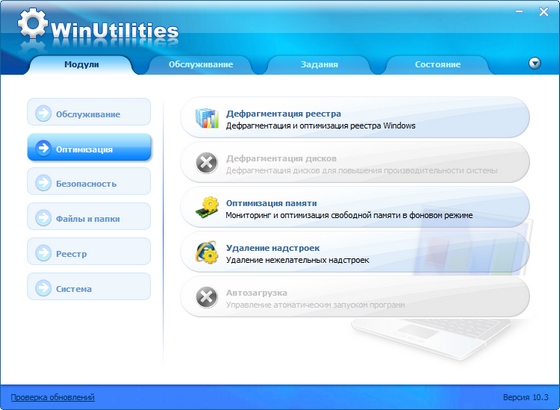Viewport: 560px width, 410px height.
Task: Click the Internet Explorer add-ons removal icon
Action: [x=206, y=252]
